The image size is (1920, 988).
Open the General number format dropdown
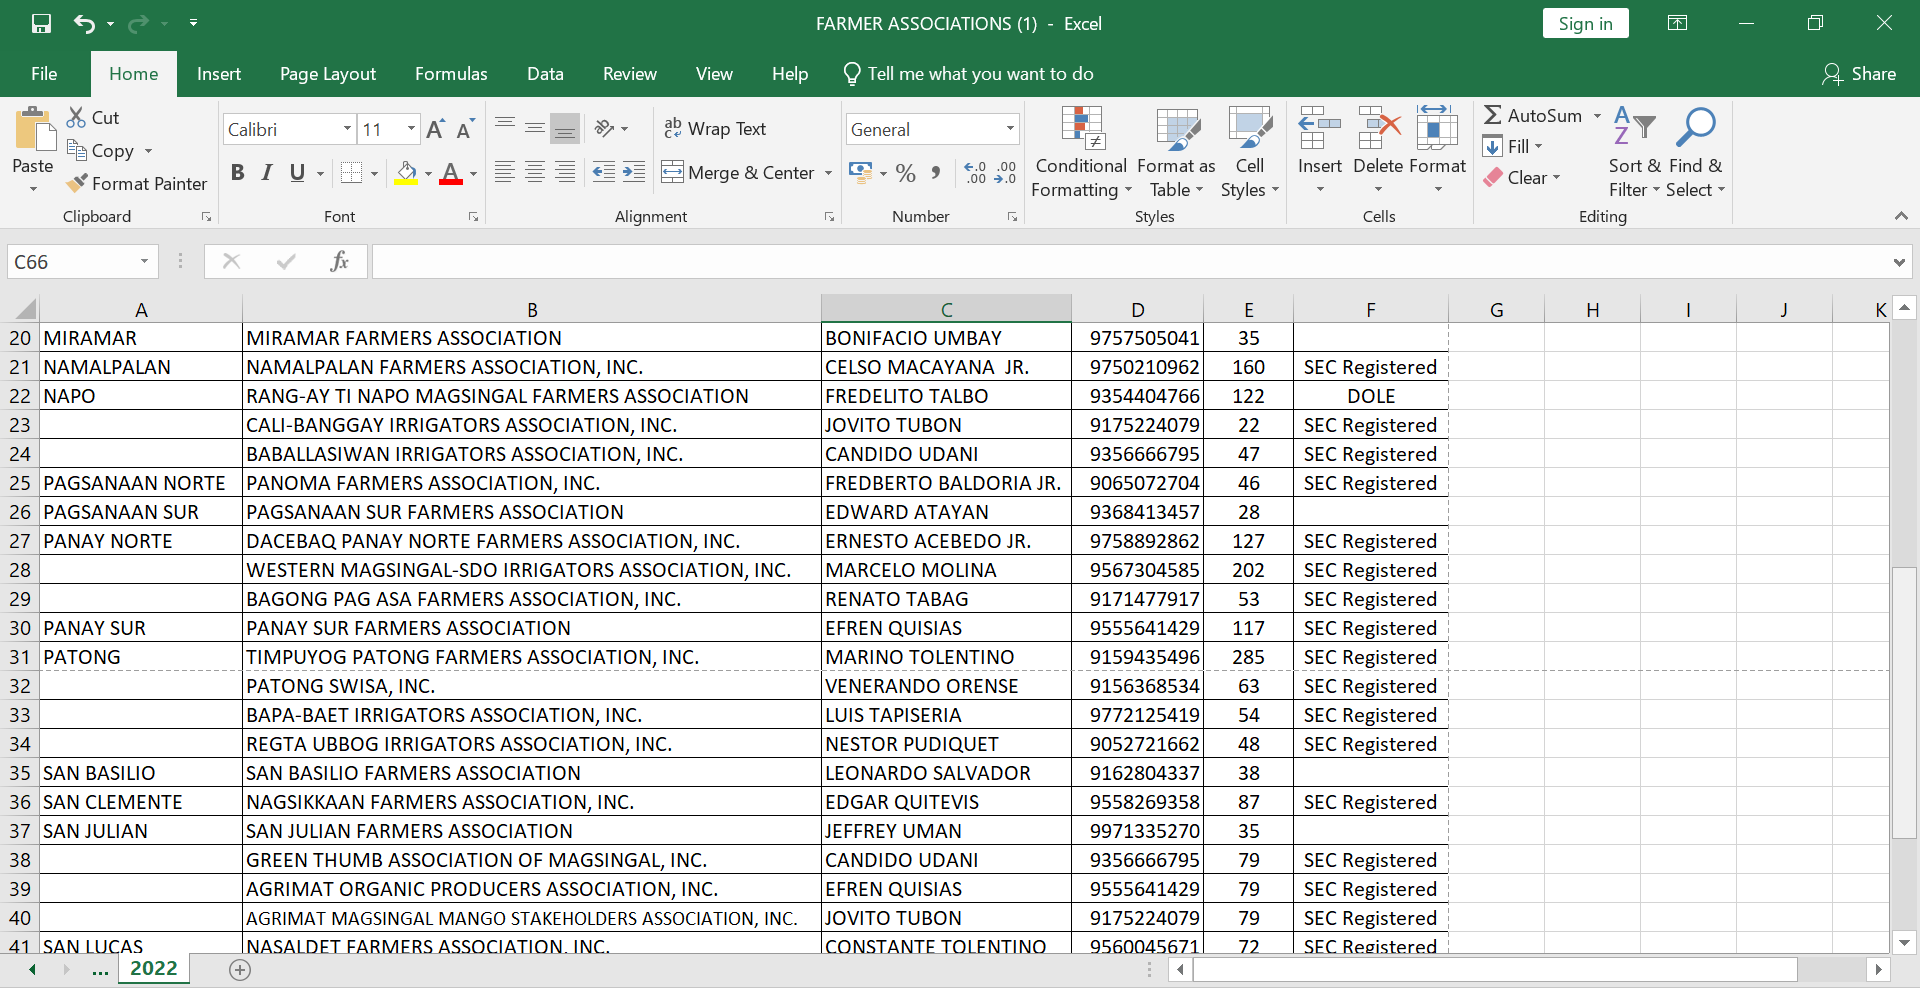pos(1010,129)
